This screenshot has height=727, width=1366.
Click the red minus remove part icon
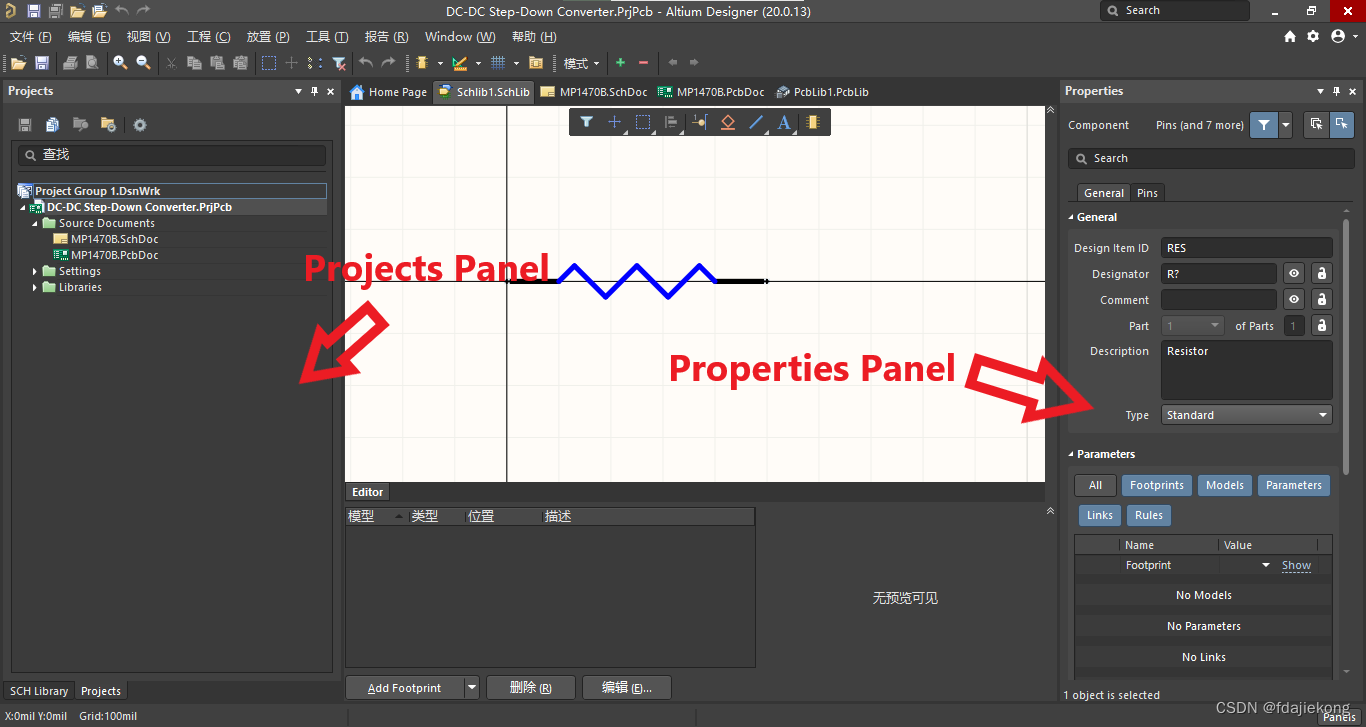[643, 63]
